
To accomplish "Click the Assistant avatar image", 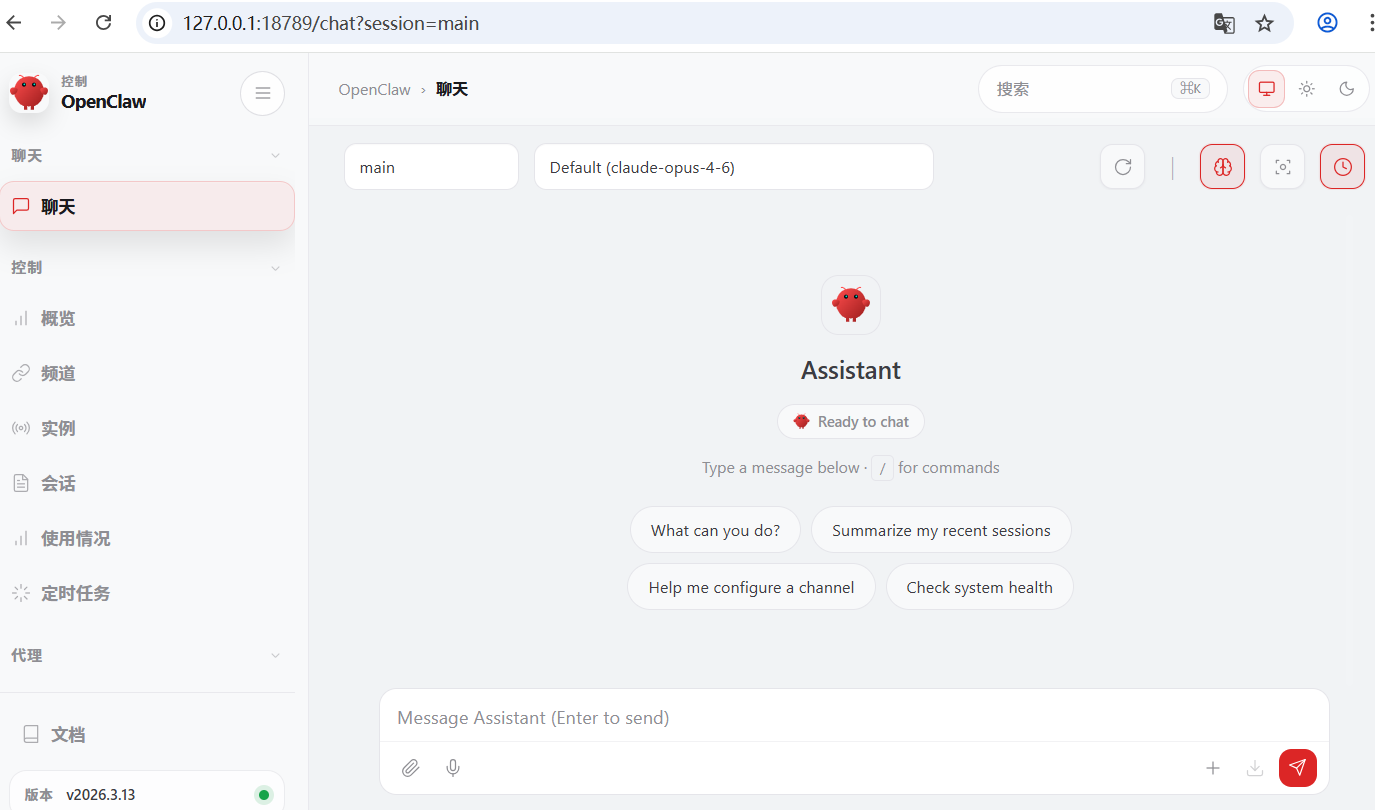I will (x=851, y=305).
